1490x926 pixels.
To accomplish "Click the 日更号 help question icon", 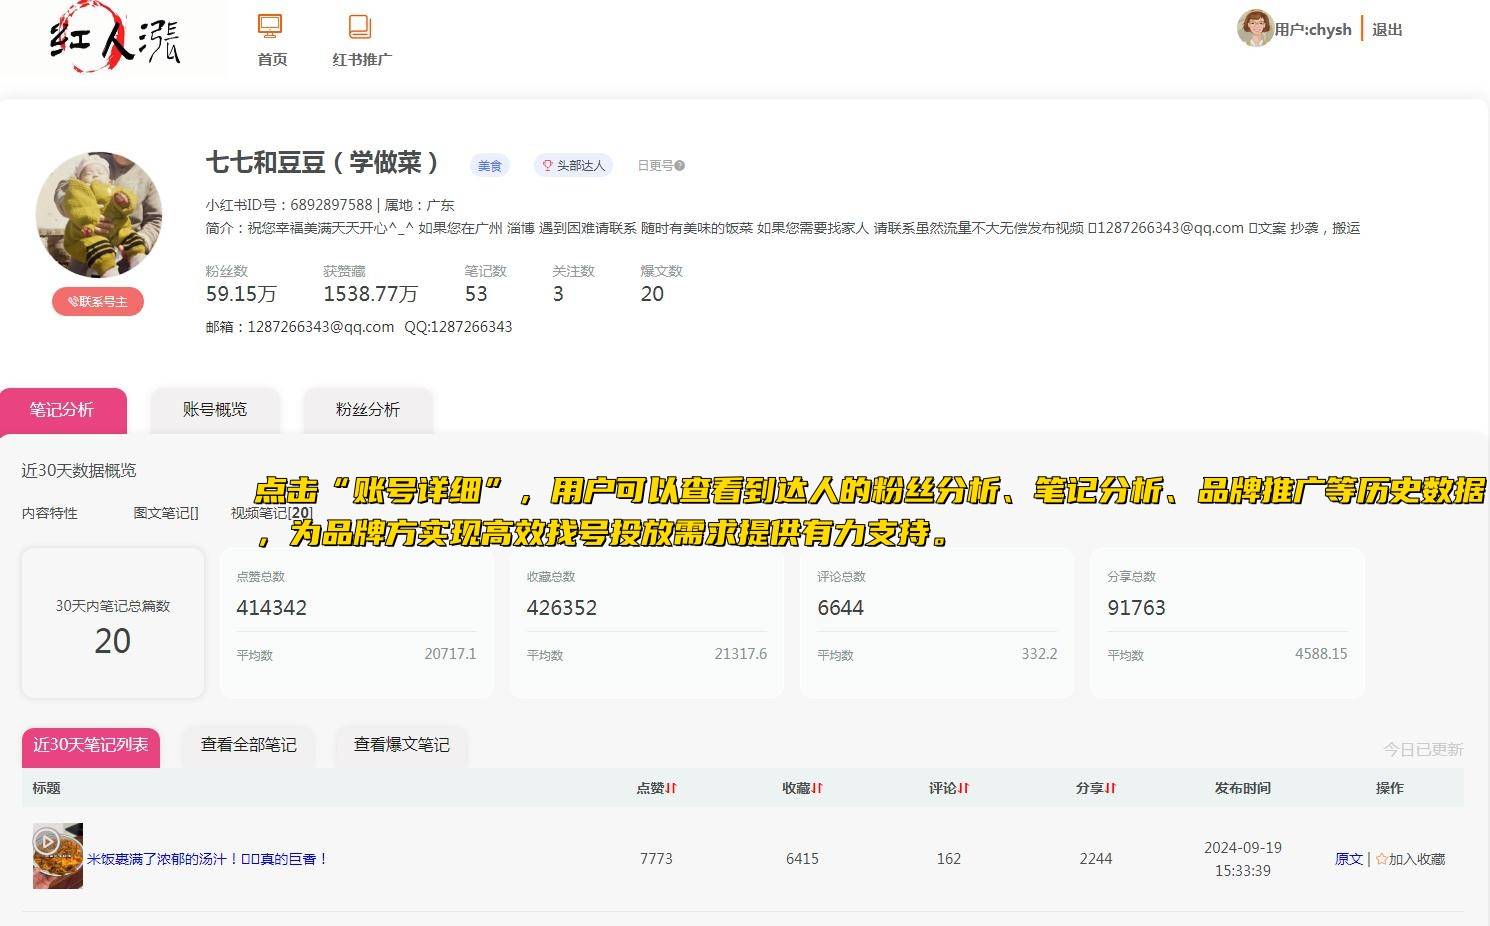I will (x=680, y=166).
